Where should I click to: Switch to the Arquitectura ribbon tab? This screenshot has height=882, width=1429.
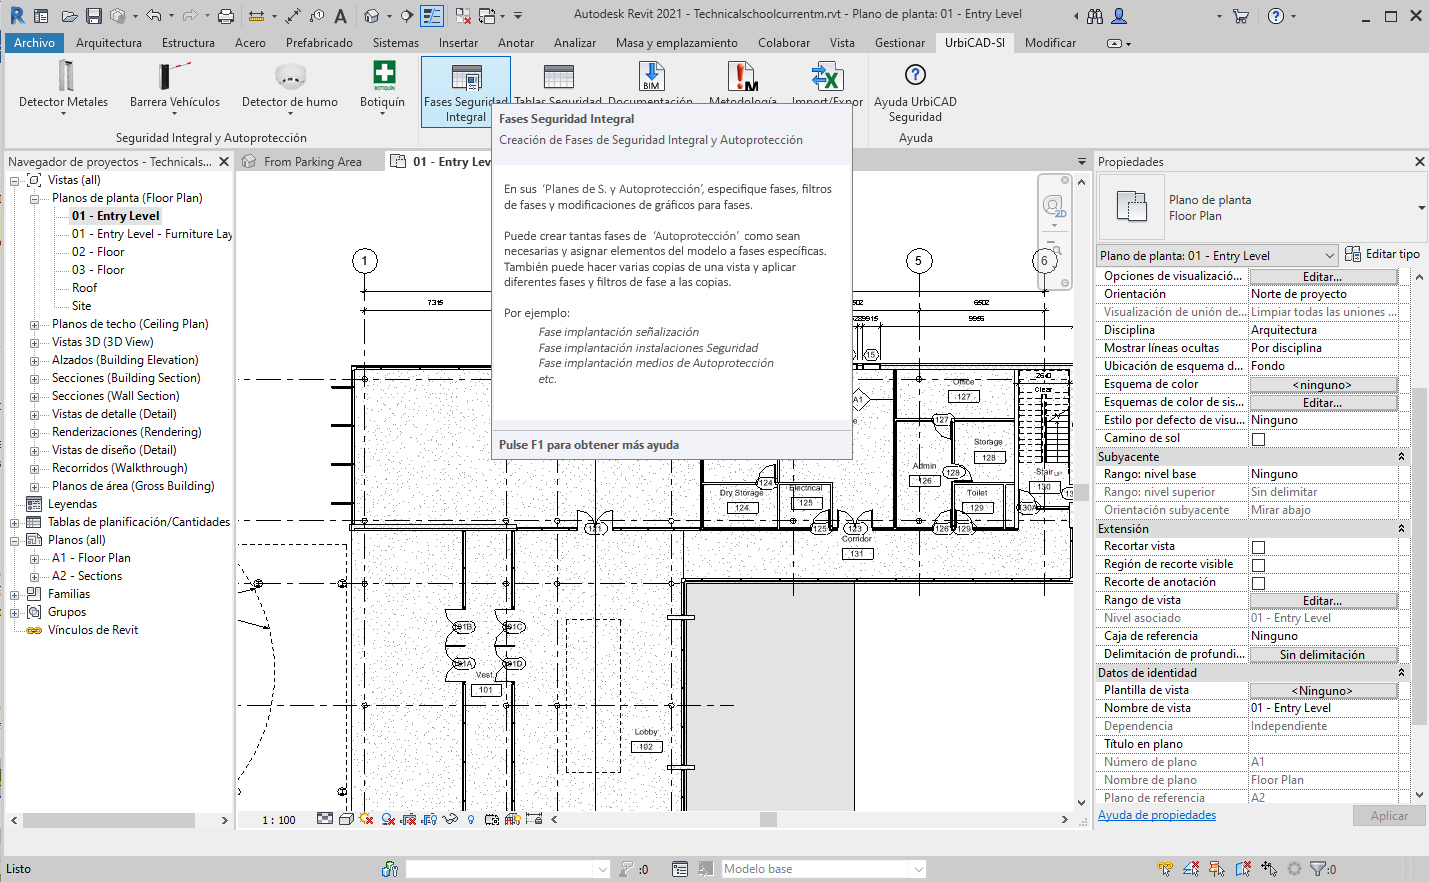(x=108, y=43)
